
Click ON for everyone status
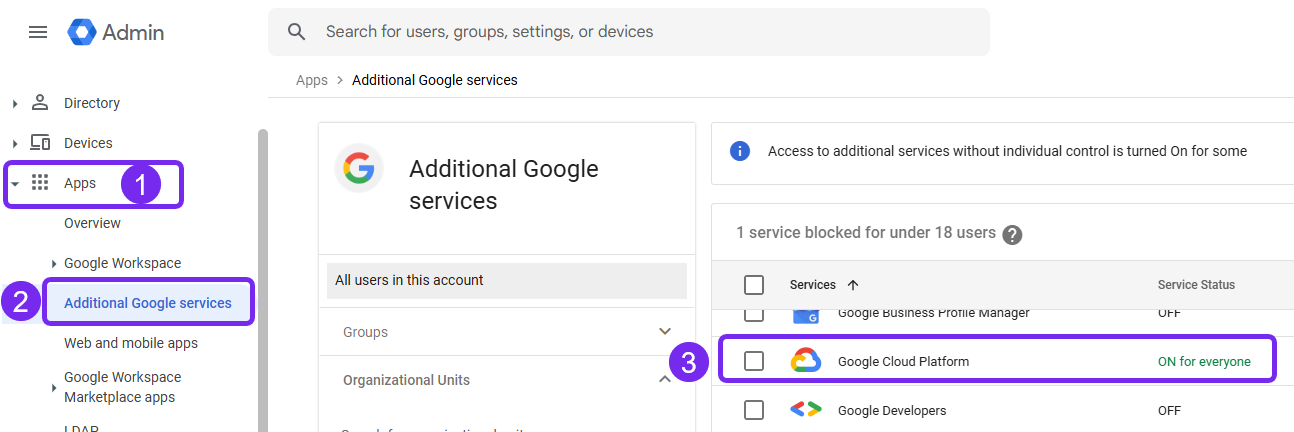(1204, 361)
